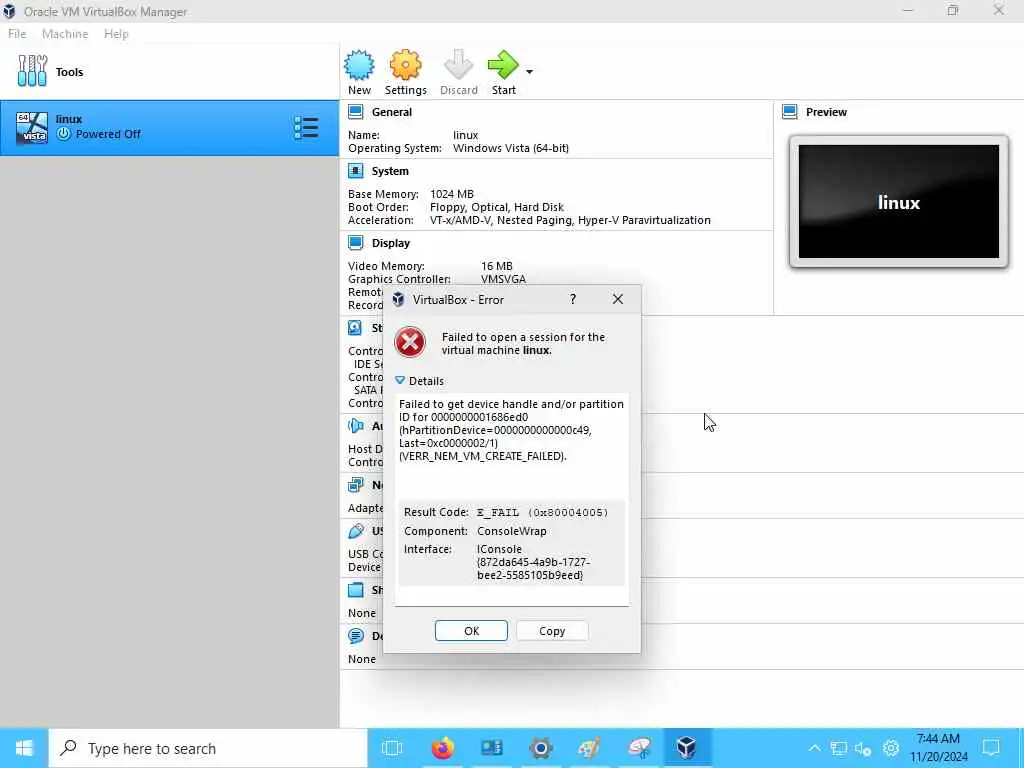The width and height of the screenshot is (1024, 768).
Task: Click the USB section icon
Action: pyautogui.click(x=355, y=531)
